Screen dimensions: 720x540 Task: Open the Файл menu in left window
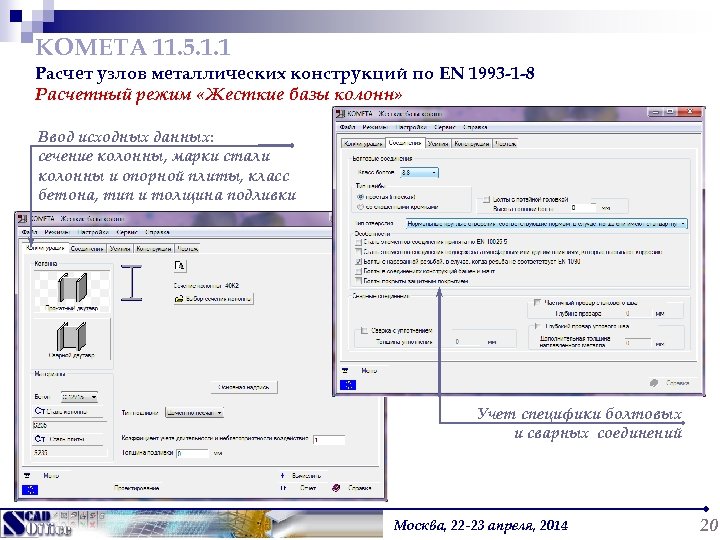(x=29, y=232)
